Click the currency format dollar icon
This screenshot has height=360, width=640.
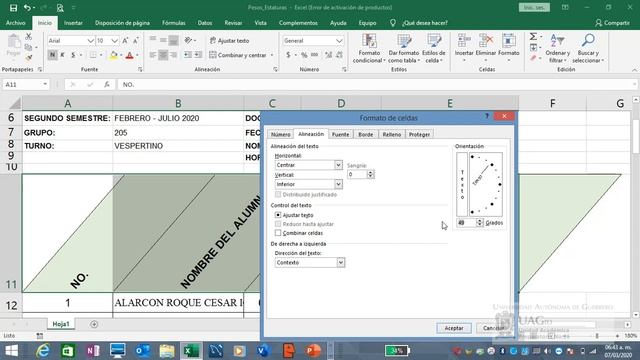(288, 55)
